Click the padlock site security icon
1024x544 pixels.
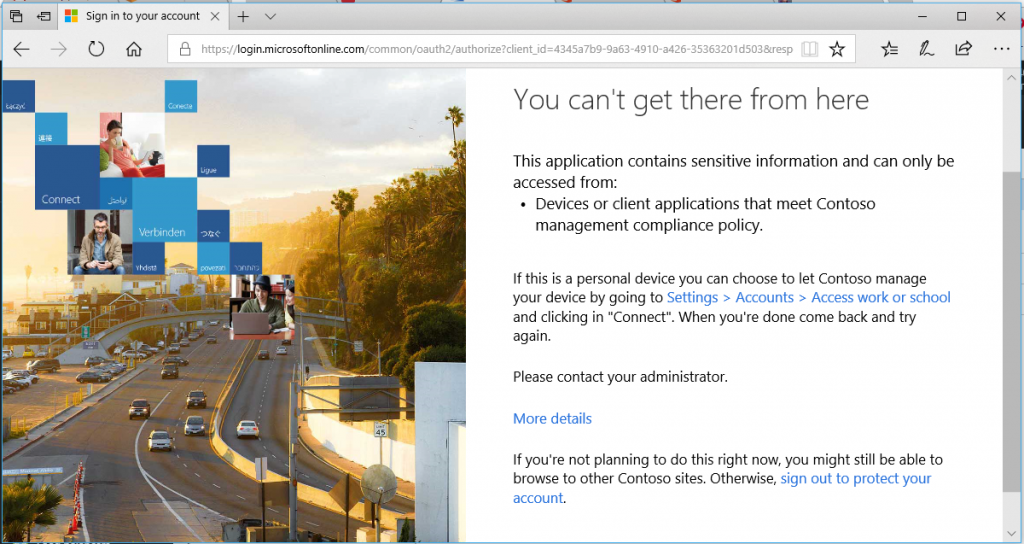(185, 49)
